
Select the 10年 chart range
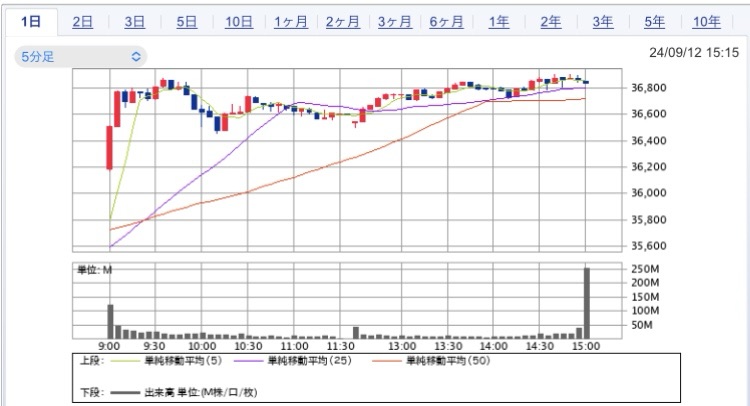706,22
